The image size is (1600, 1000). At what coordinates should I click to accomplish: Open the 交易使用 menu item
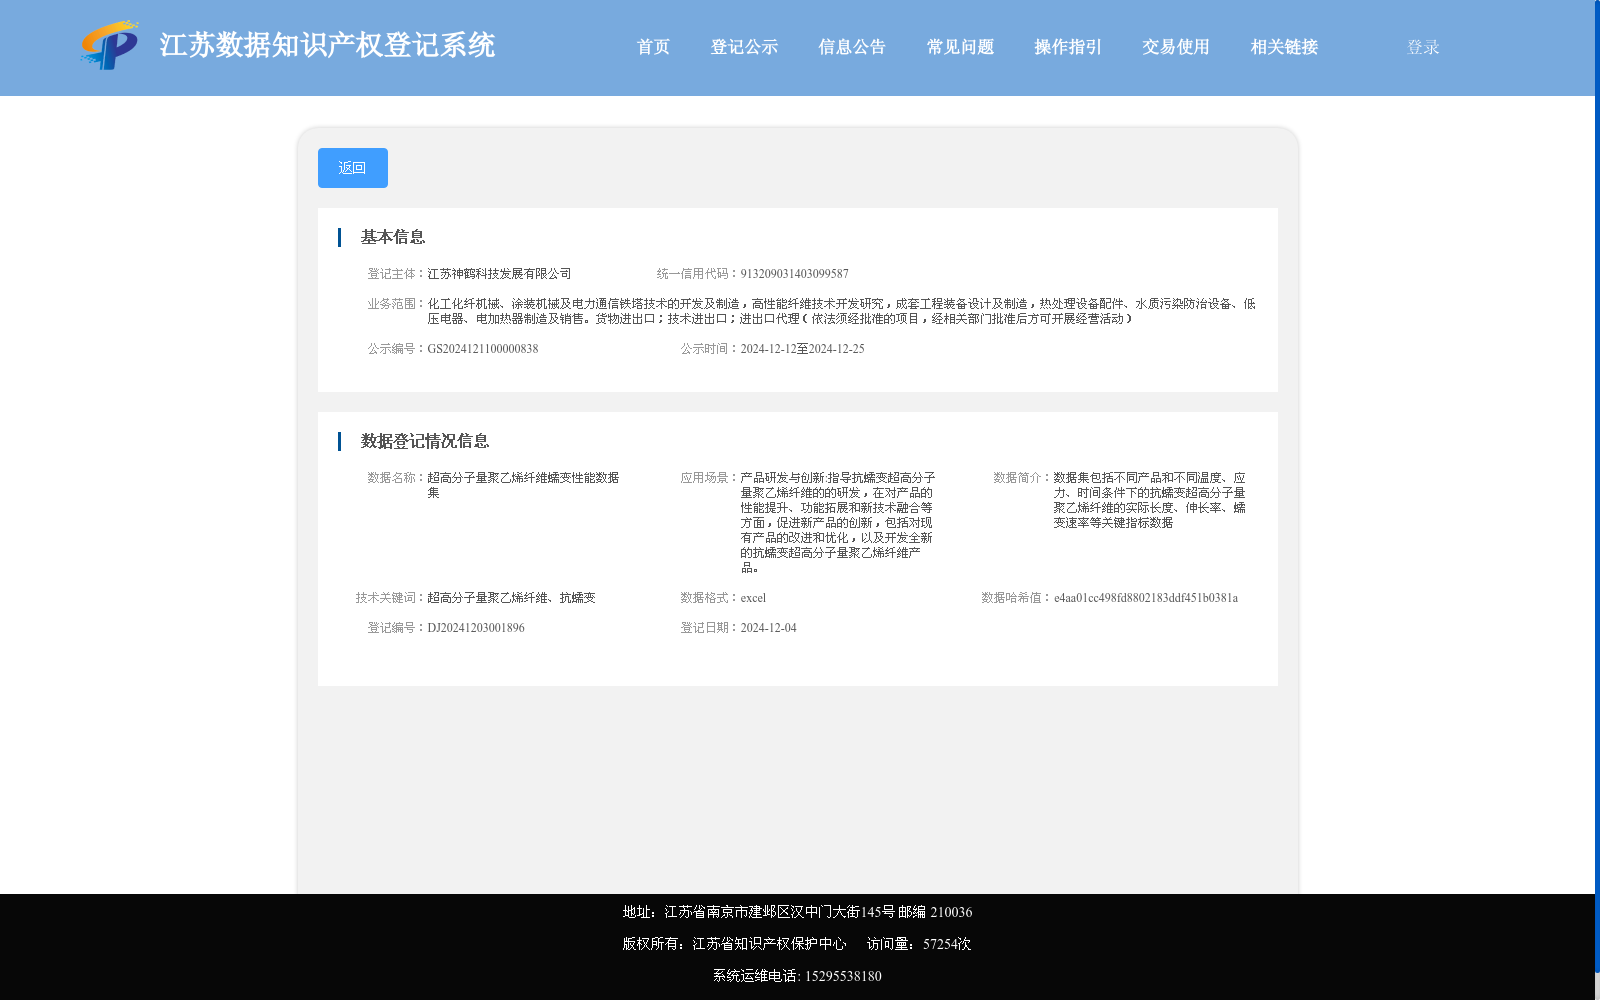pos(1176,47)
